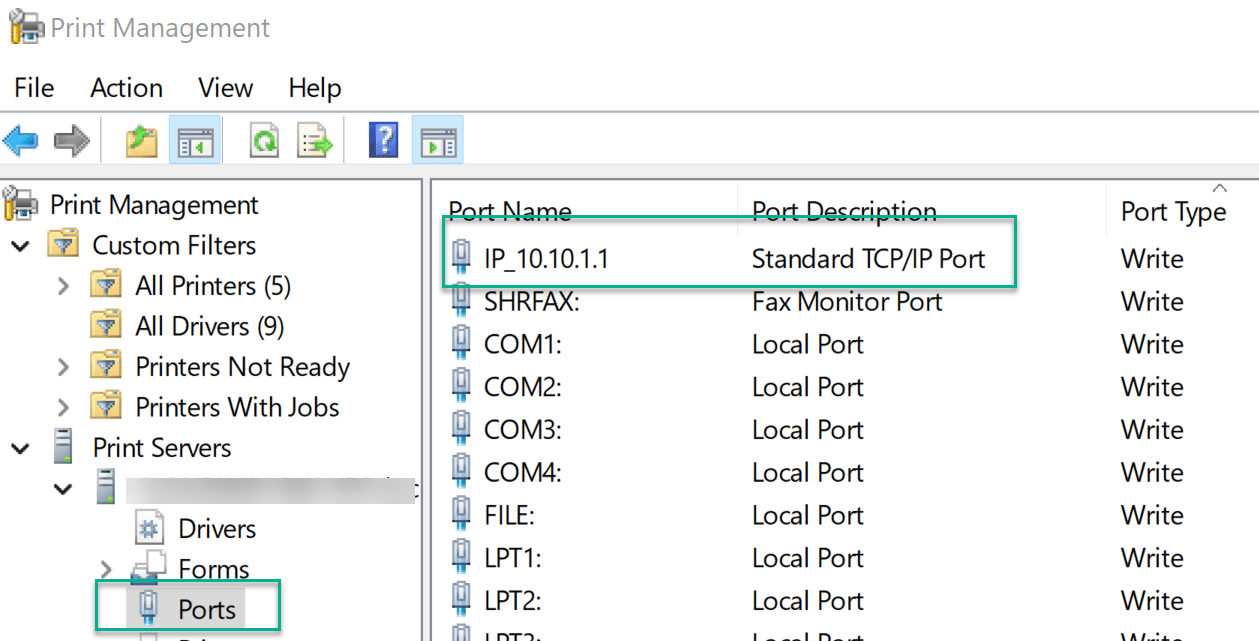The width and height of the screenshot is (1259, 641).
Task: Collapse the Print Servers node
Action: (20, 447)
